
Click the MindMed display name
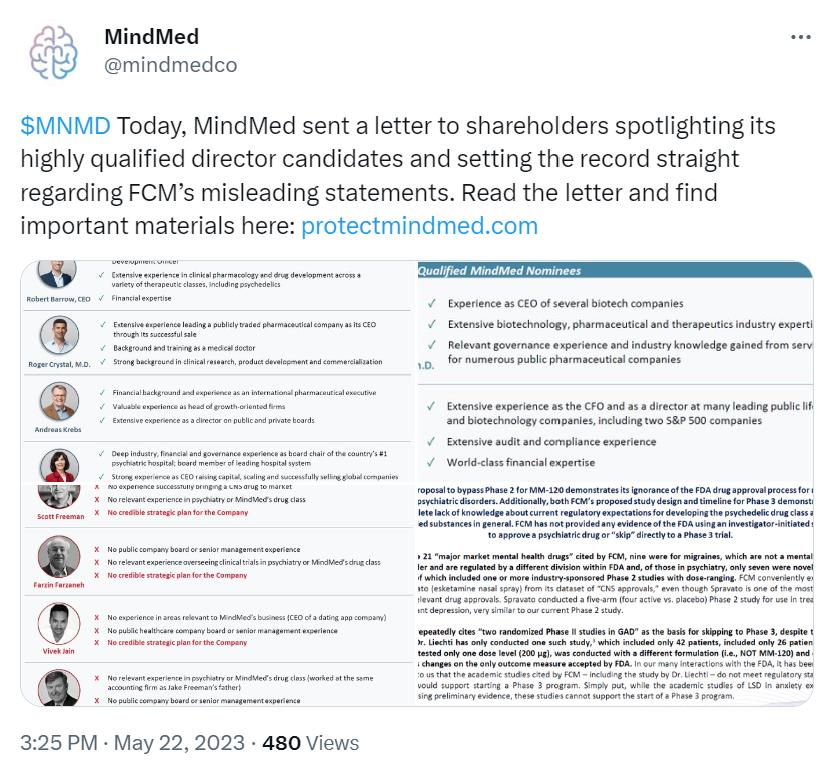point(151,37)
